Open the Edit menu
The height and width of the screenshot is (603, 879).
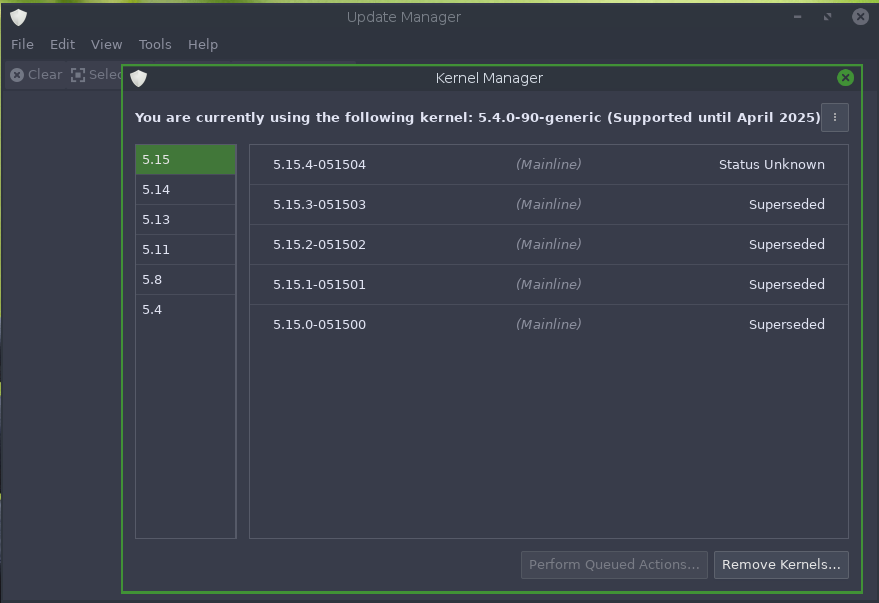(62, 45)
